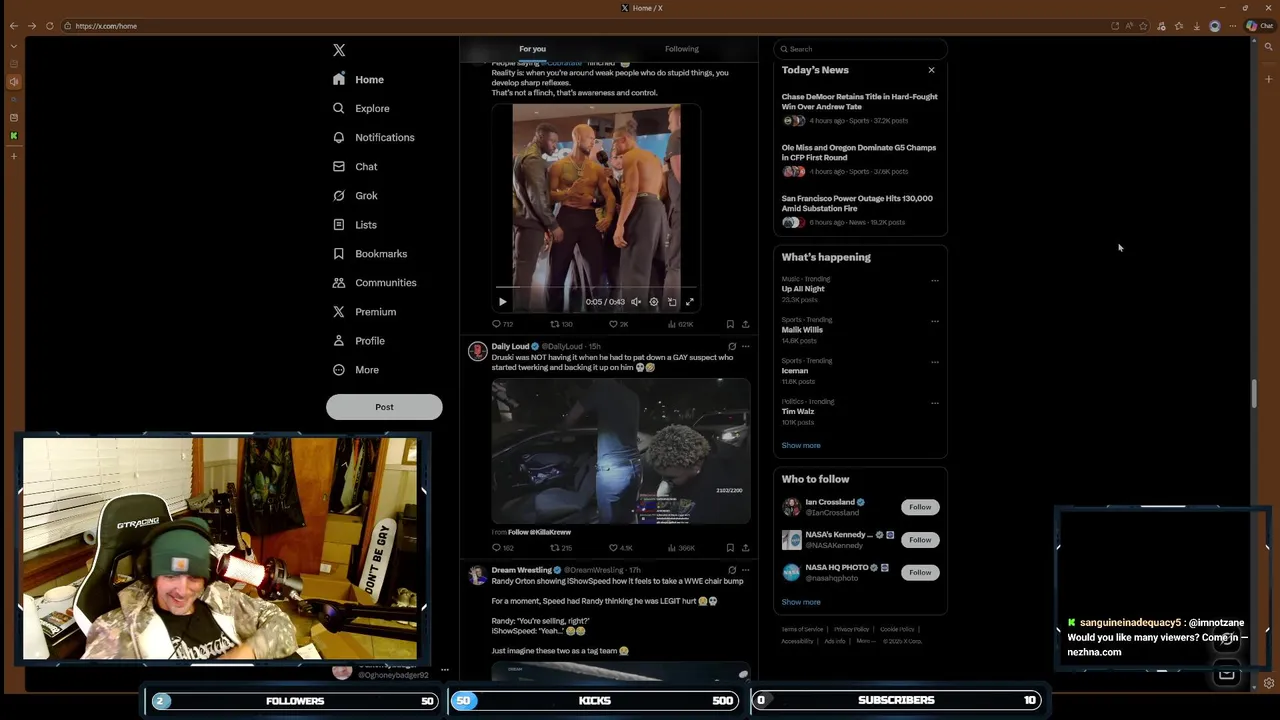Viewport: 1280px width, 720px height.
Task: Click Kick icon in browser vertical tabs
Action: (13, 136)
